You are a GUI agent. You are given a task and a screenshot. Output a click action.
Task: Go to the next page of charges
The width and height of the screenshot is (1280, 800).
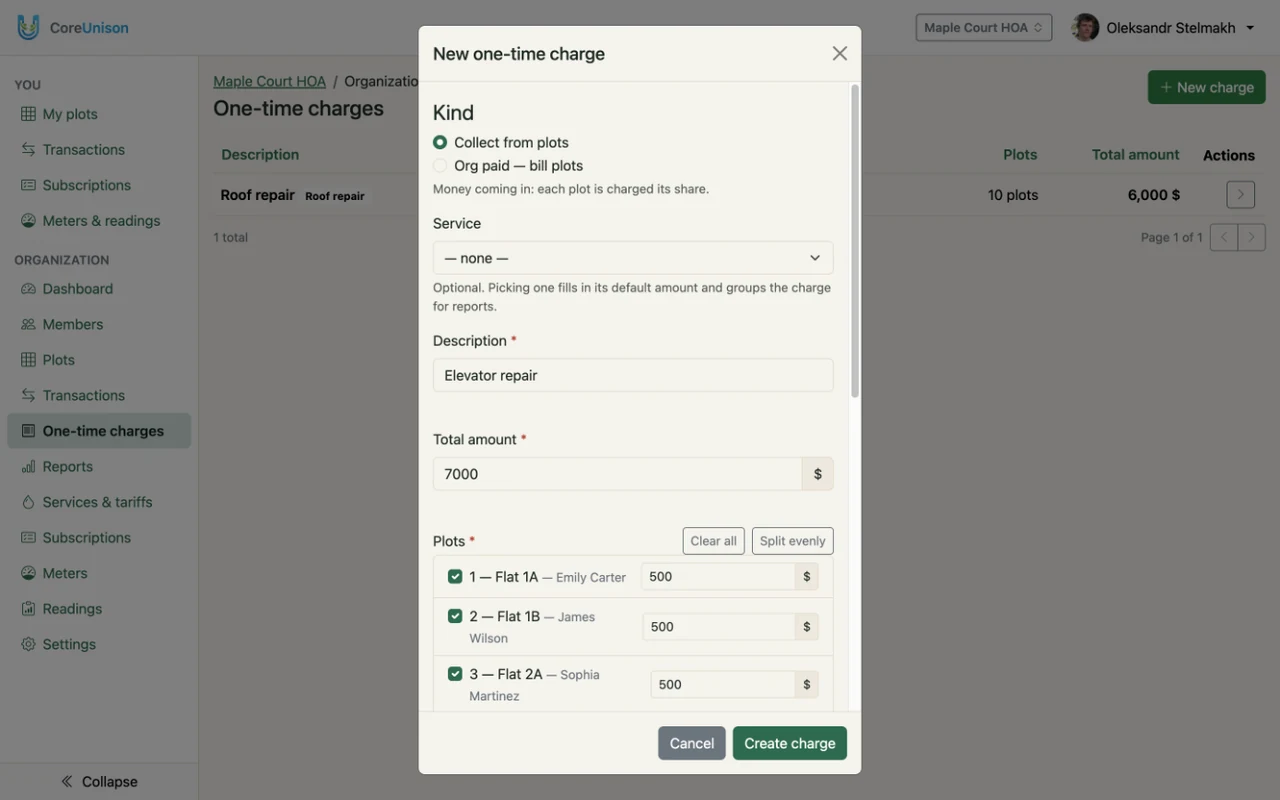1252,237
